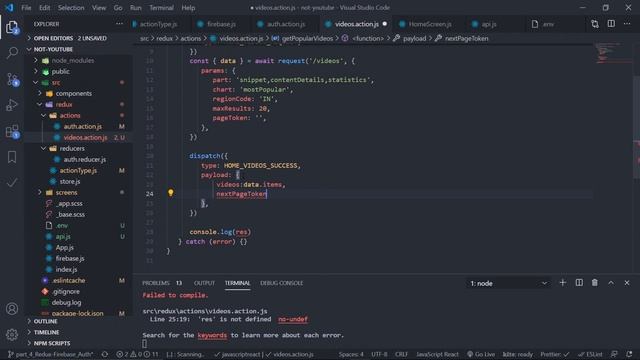
Task: Switch to the firebase.js editor tab
Action: pyautogui.click(x=221, y=24)
